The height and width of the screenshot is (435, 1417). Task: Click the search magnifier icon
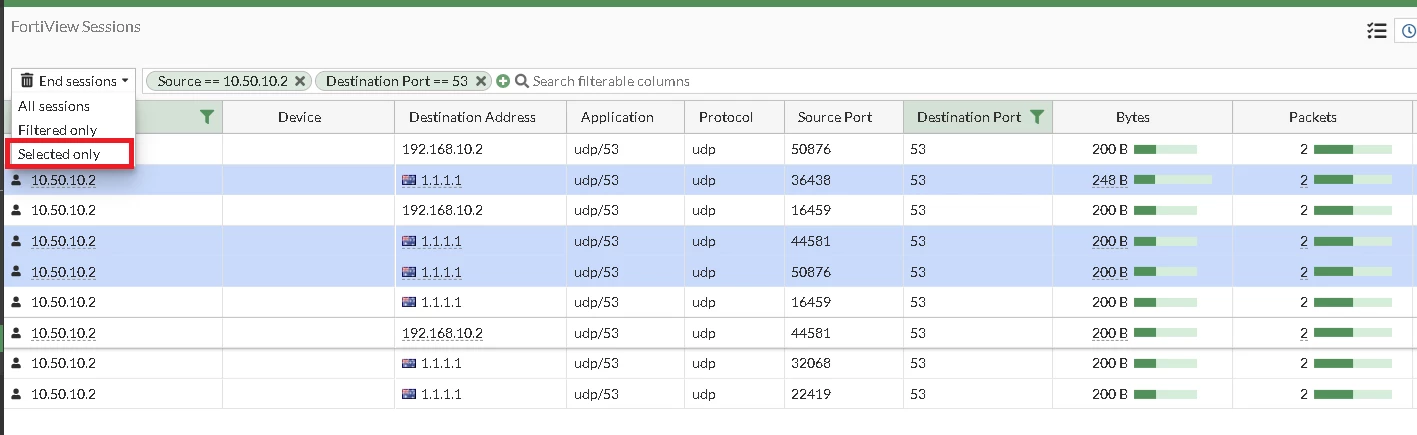pos(521,81)
